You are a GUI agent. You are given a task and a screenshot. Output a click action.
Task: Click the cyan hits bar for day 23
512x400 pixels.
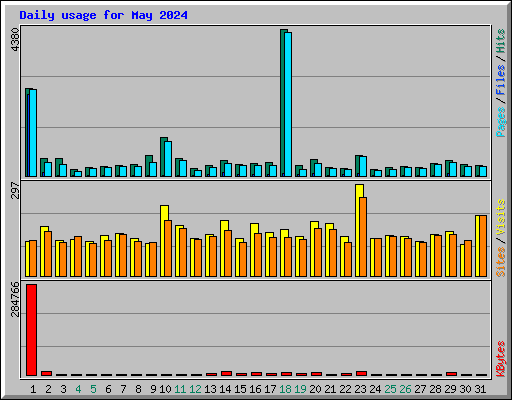click(363, 166)
